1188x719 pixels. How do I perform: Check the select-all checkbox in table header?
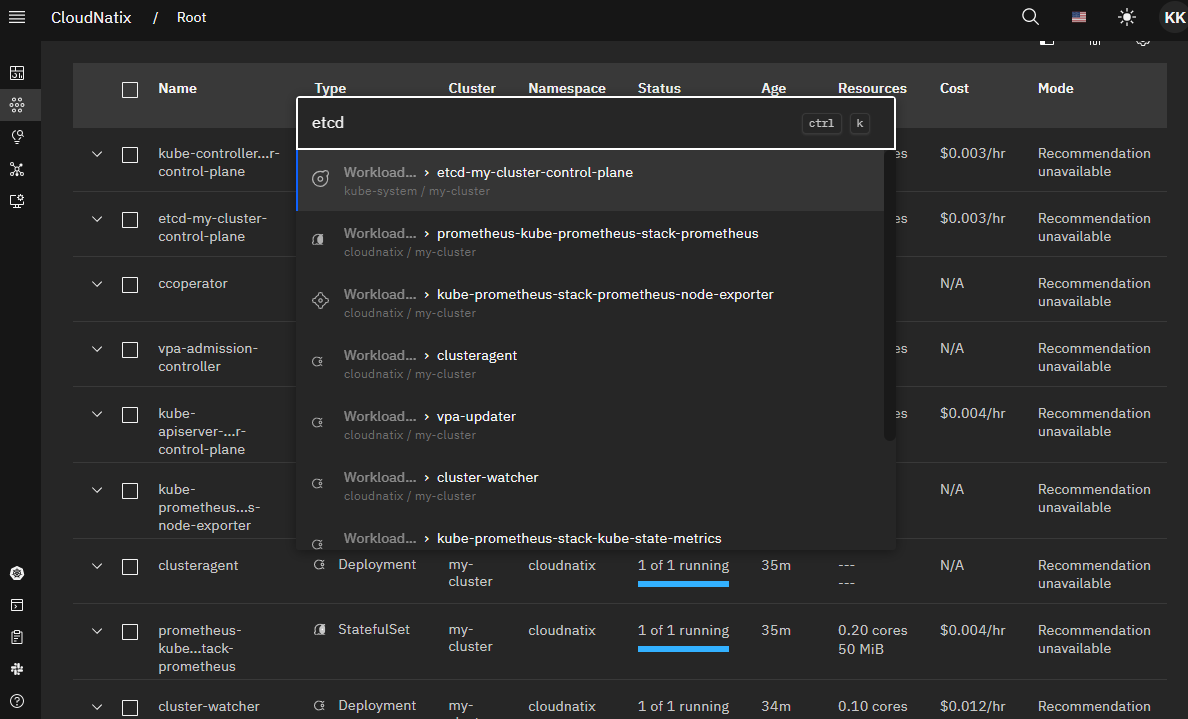(x=130, y=90)
